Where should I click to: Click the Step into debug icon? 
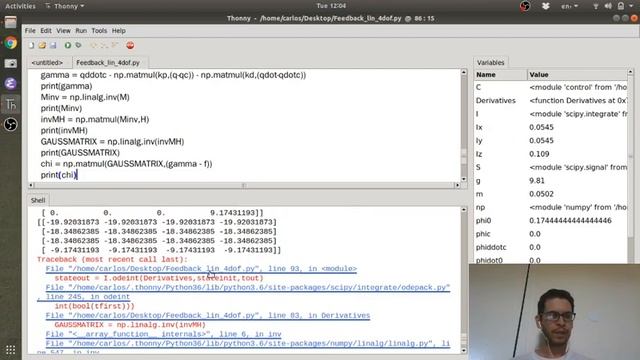tap(104, 45)
